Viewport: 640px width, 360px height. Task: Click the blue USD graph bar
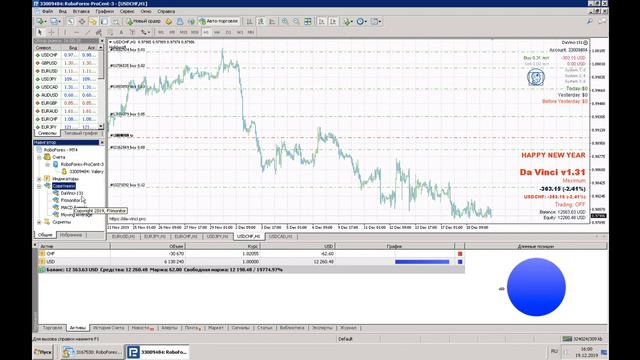[x=422, y=262]
